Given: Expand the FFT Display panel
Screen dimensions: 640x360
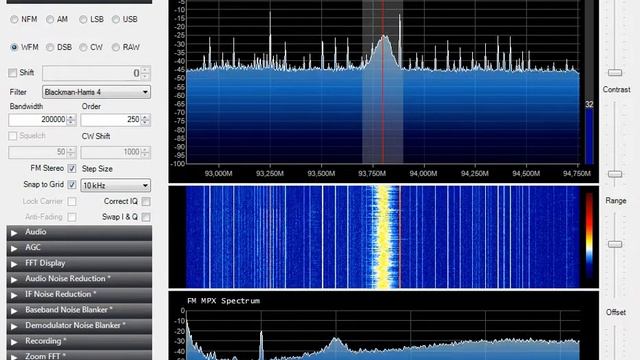Looking at the screenshot, I should pyautogui.click(x=79, y=263).
